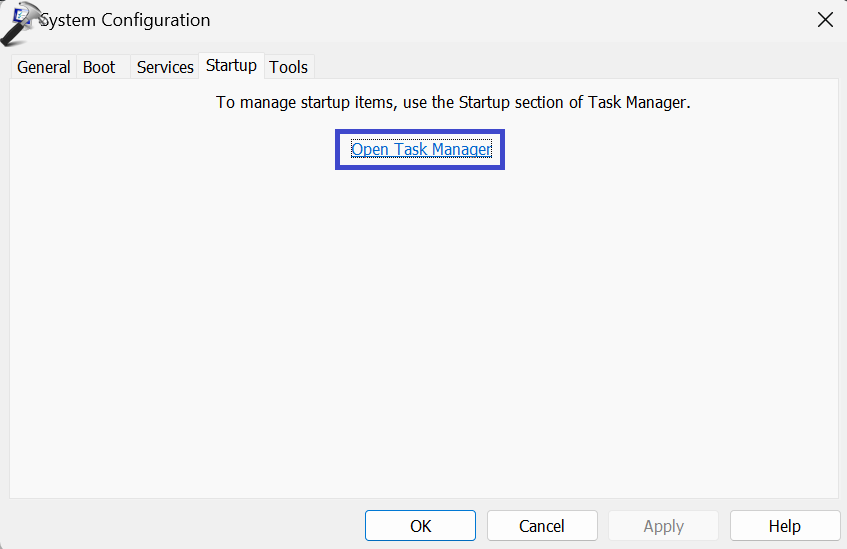Click the greyed-out Apply button
This screenshot has height=549, width=847.
(663, 526)
